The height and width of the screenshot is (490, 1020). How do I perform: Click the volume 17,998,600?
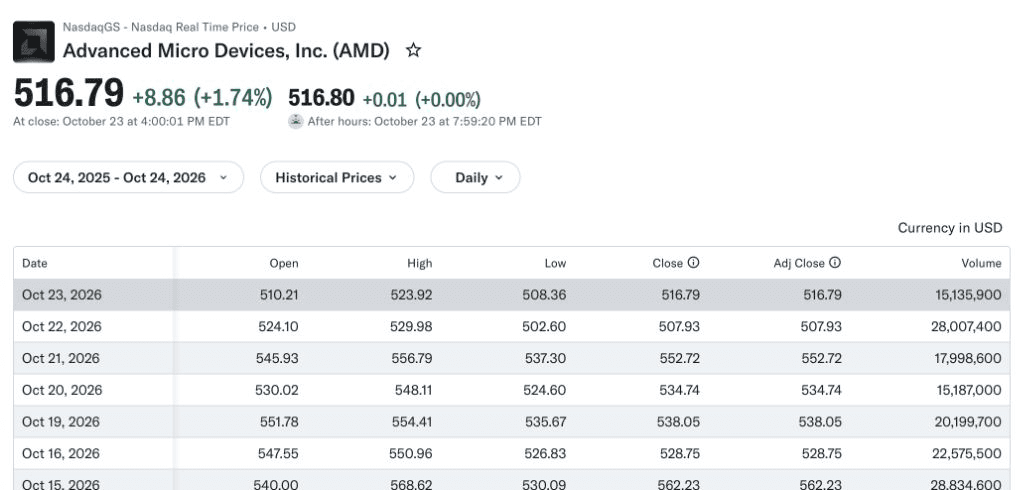[967, 359]
